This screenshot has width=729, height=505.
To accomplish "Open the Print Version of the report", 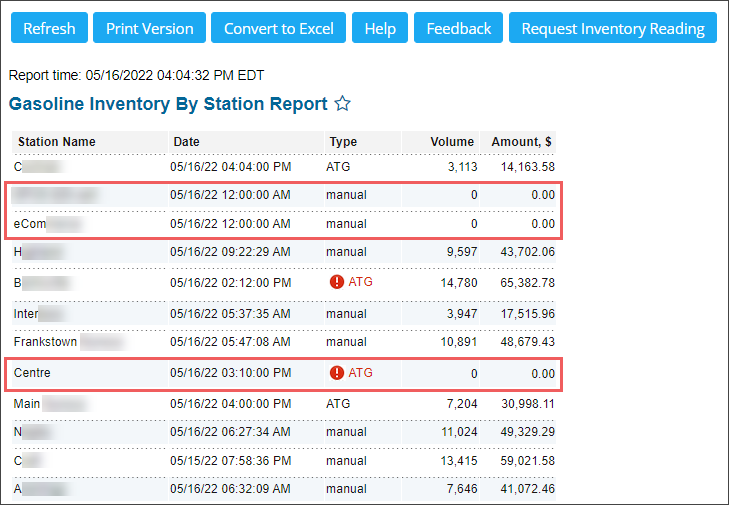I will 150,28.
